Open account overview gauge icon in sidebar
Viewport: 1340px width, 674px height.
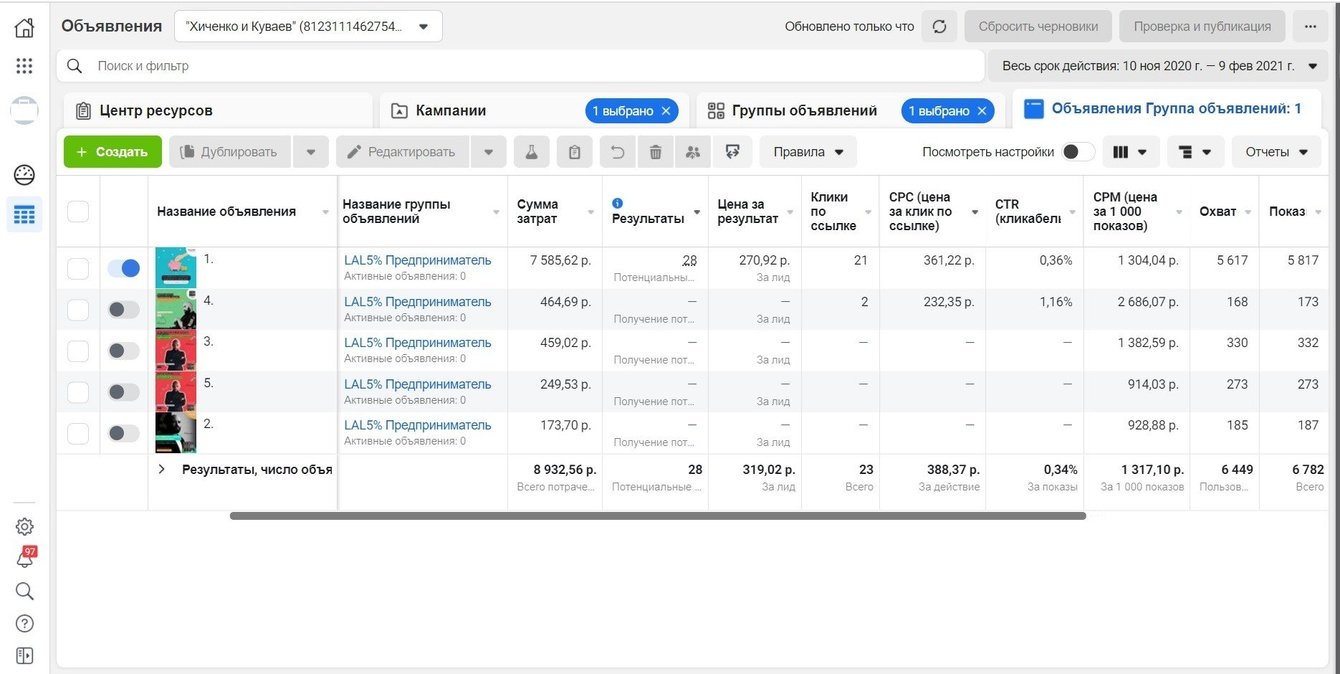pos(25,175)
